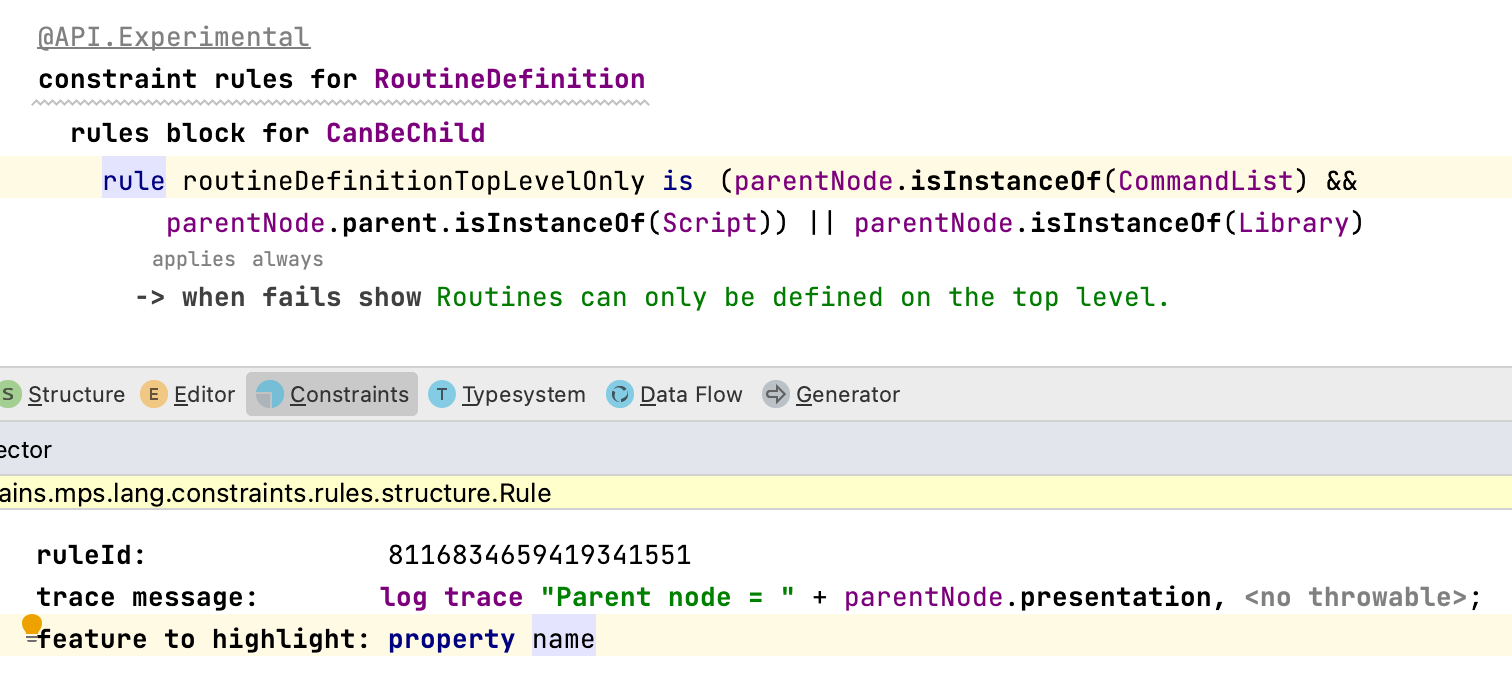Switch to the Generator tab
This screenshot has height=692, width=1512.
click(x=847, y=394)
